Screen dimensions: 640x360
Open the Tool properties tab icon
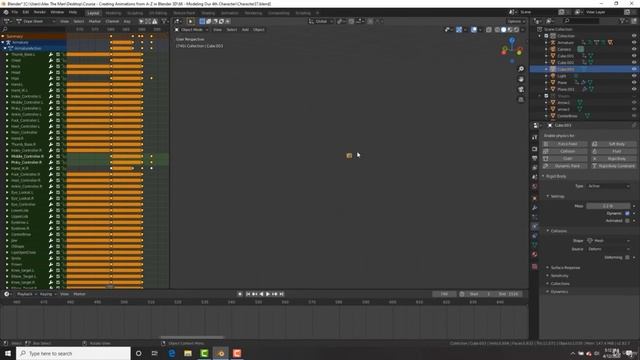point(535,138)
